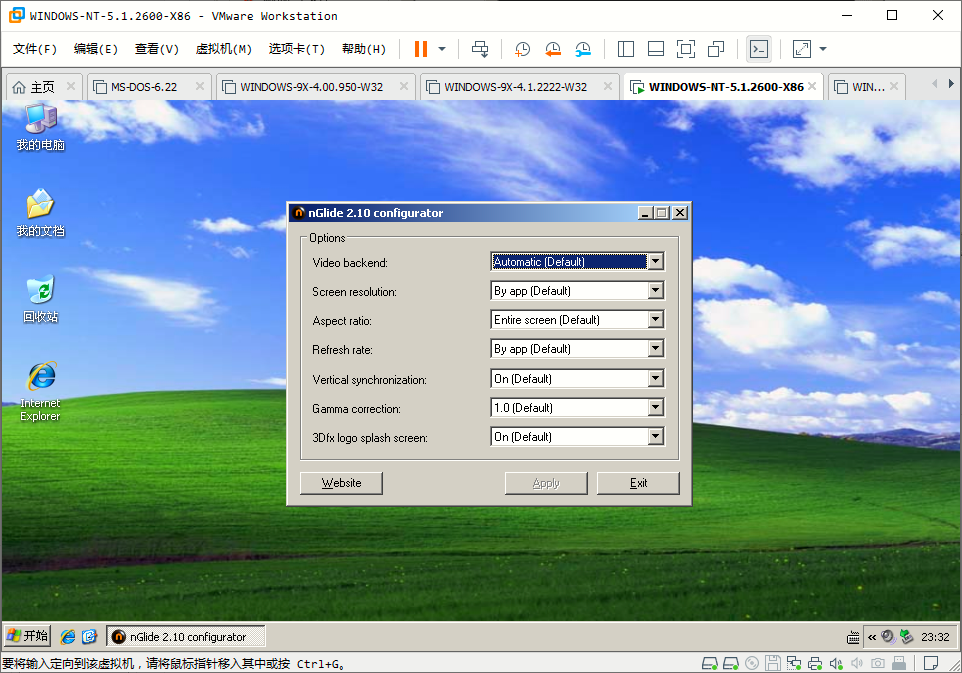
Task: Click the sound card status icon with green dot
Action: (836, 663)
